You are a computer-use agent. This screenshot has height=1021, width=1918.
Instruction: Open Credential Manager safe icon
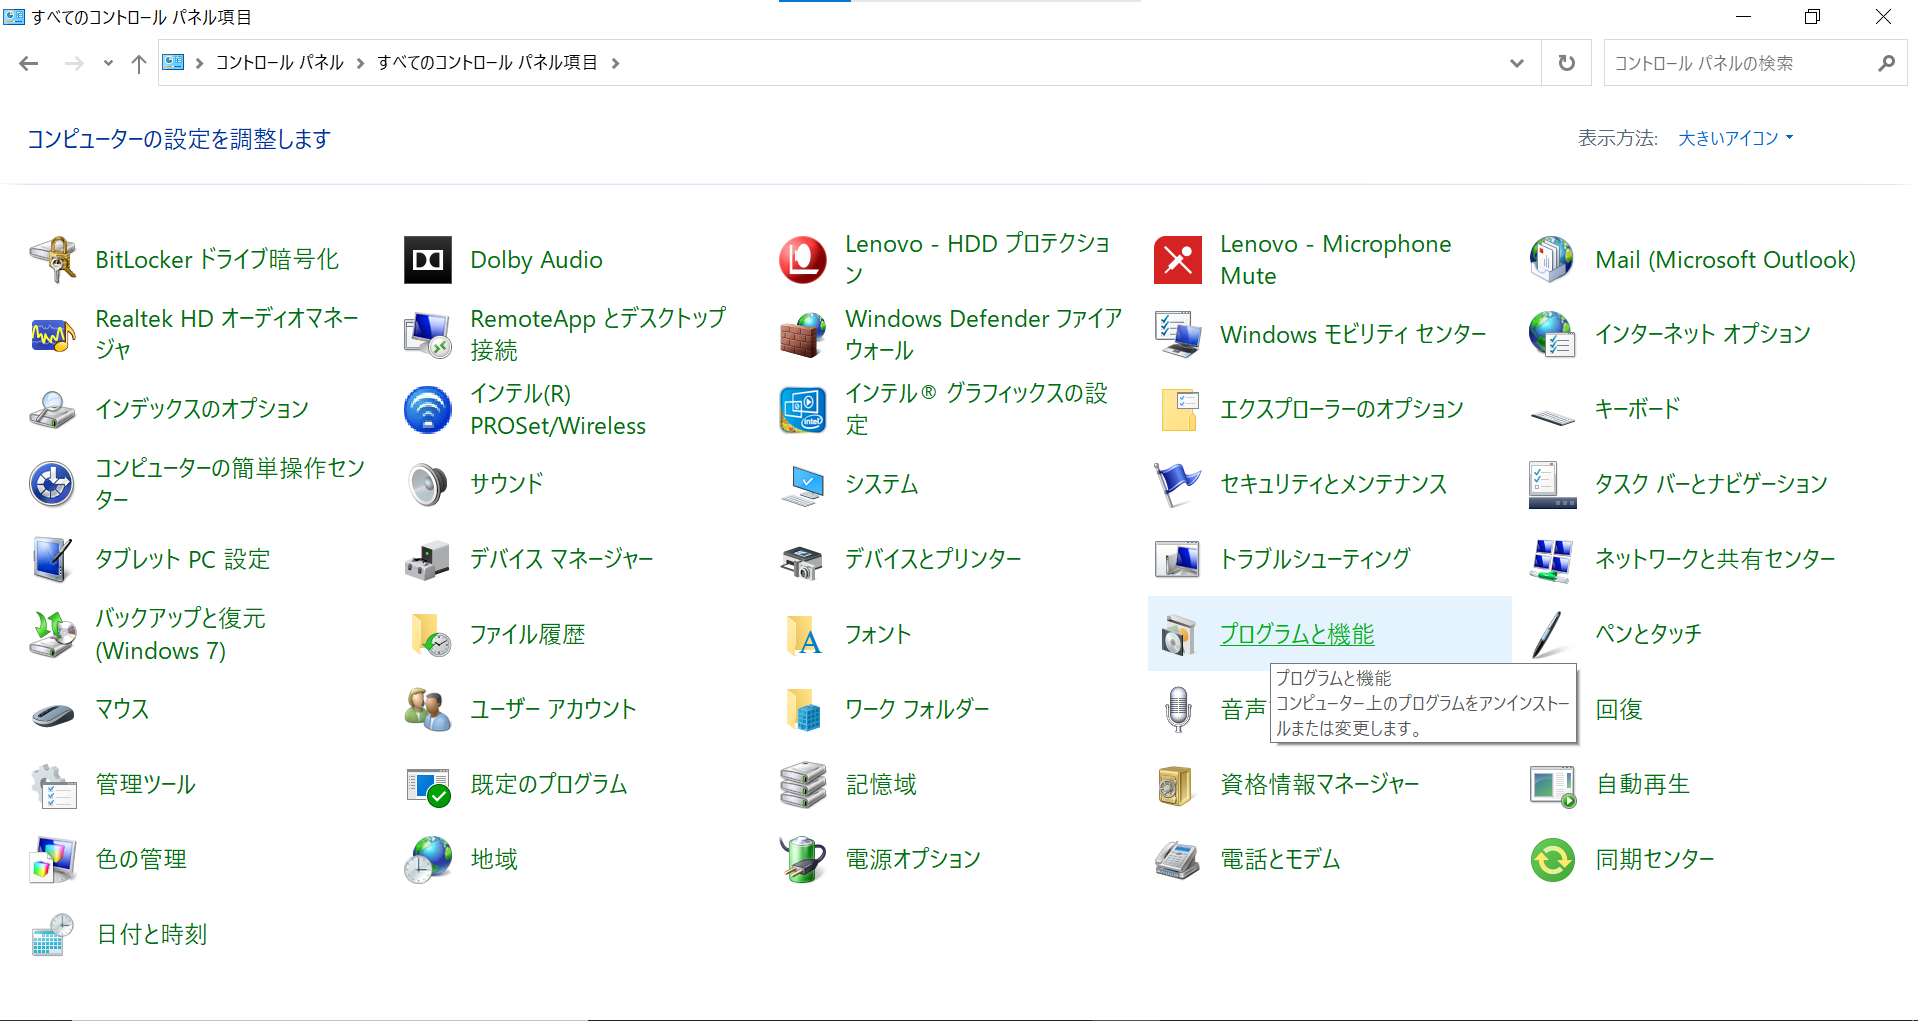point(1178,785)
